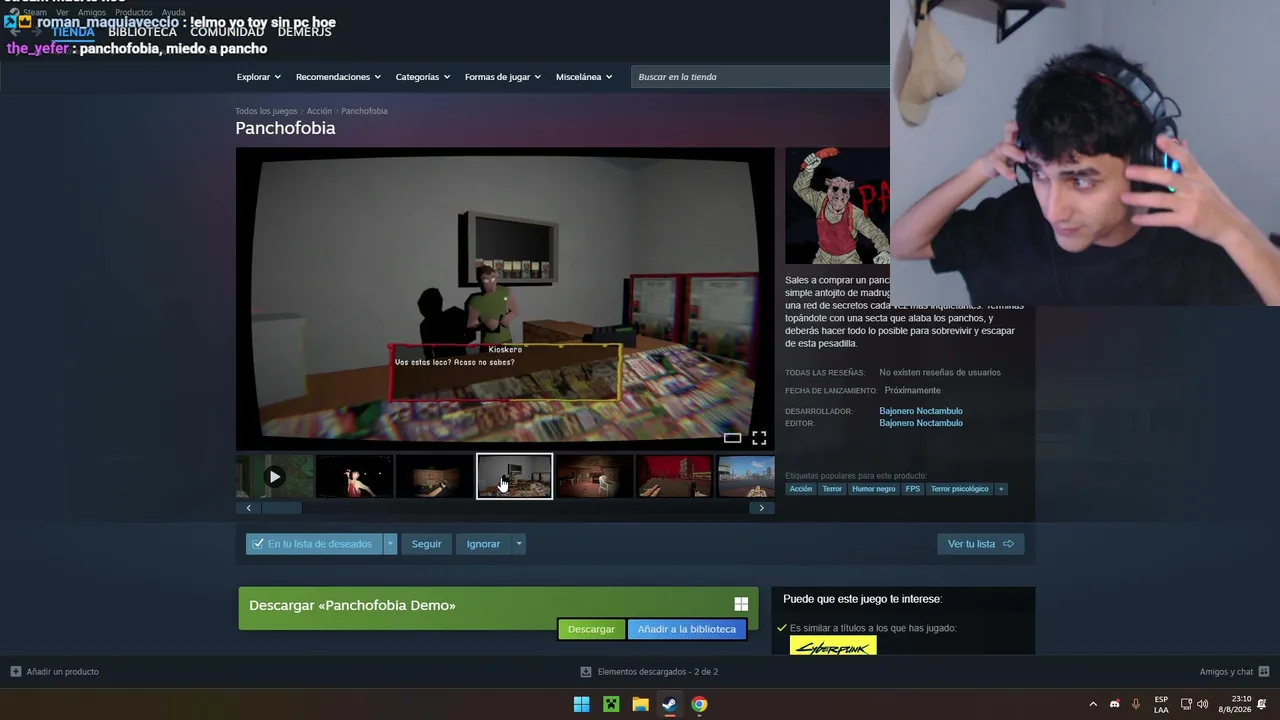Viewport: 1280px width, 720px height.
Task: Open the DEMERJS profile tab
Action: [x=304, y=32]
